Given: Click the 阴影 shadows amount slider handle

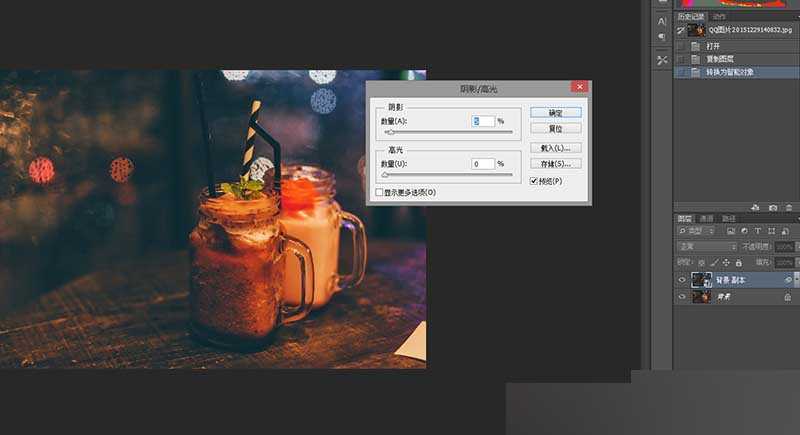Looking at the screenshot, I should (x=390, y=131).
